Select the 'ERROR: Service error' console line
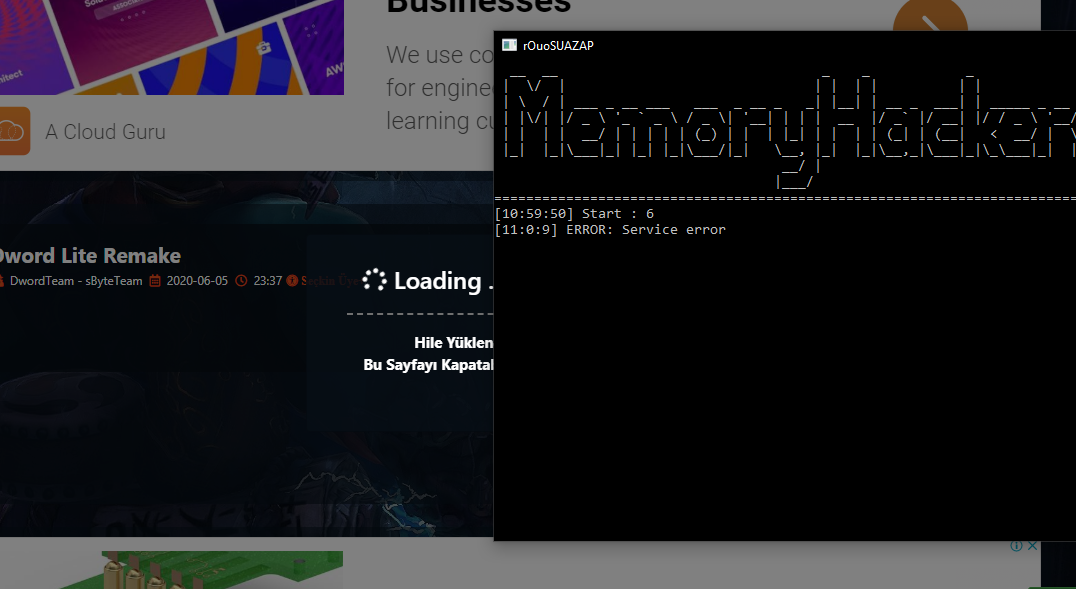This screenshot has height=589, width=1076. click(609, 230)
